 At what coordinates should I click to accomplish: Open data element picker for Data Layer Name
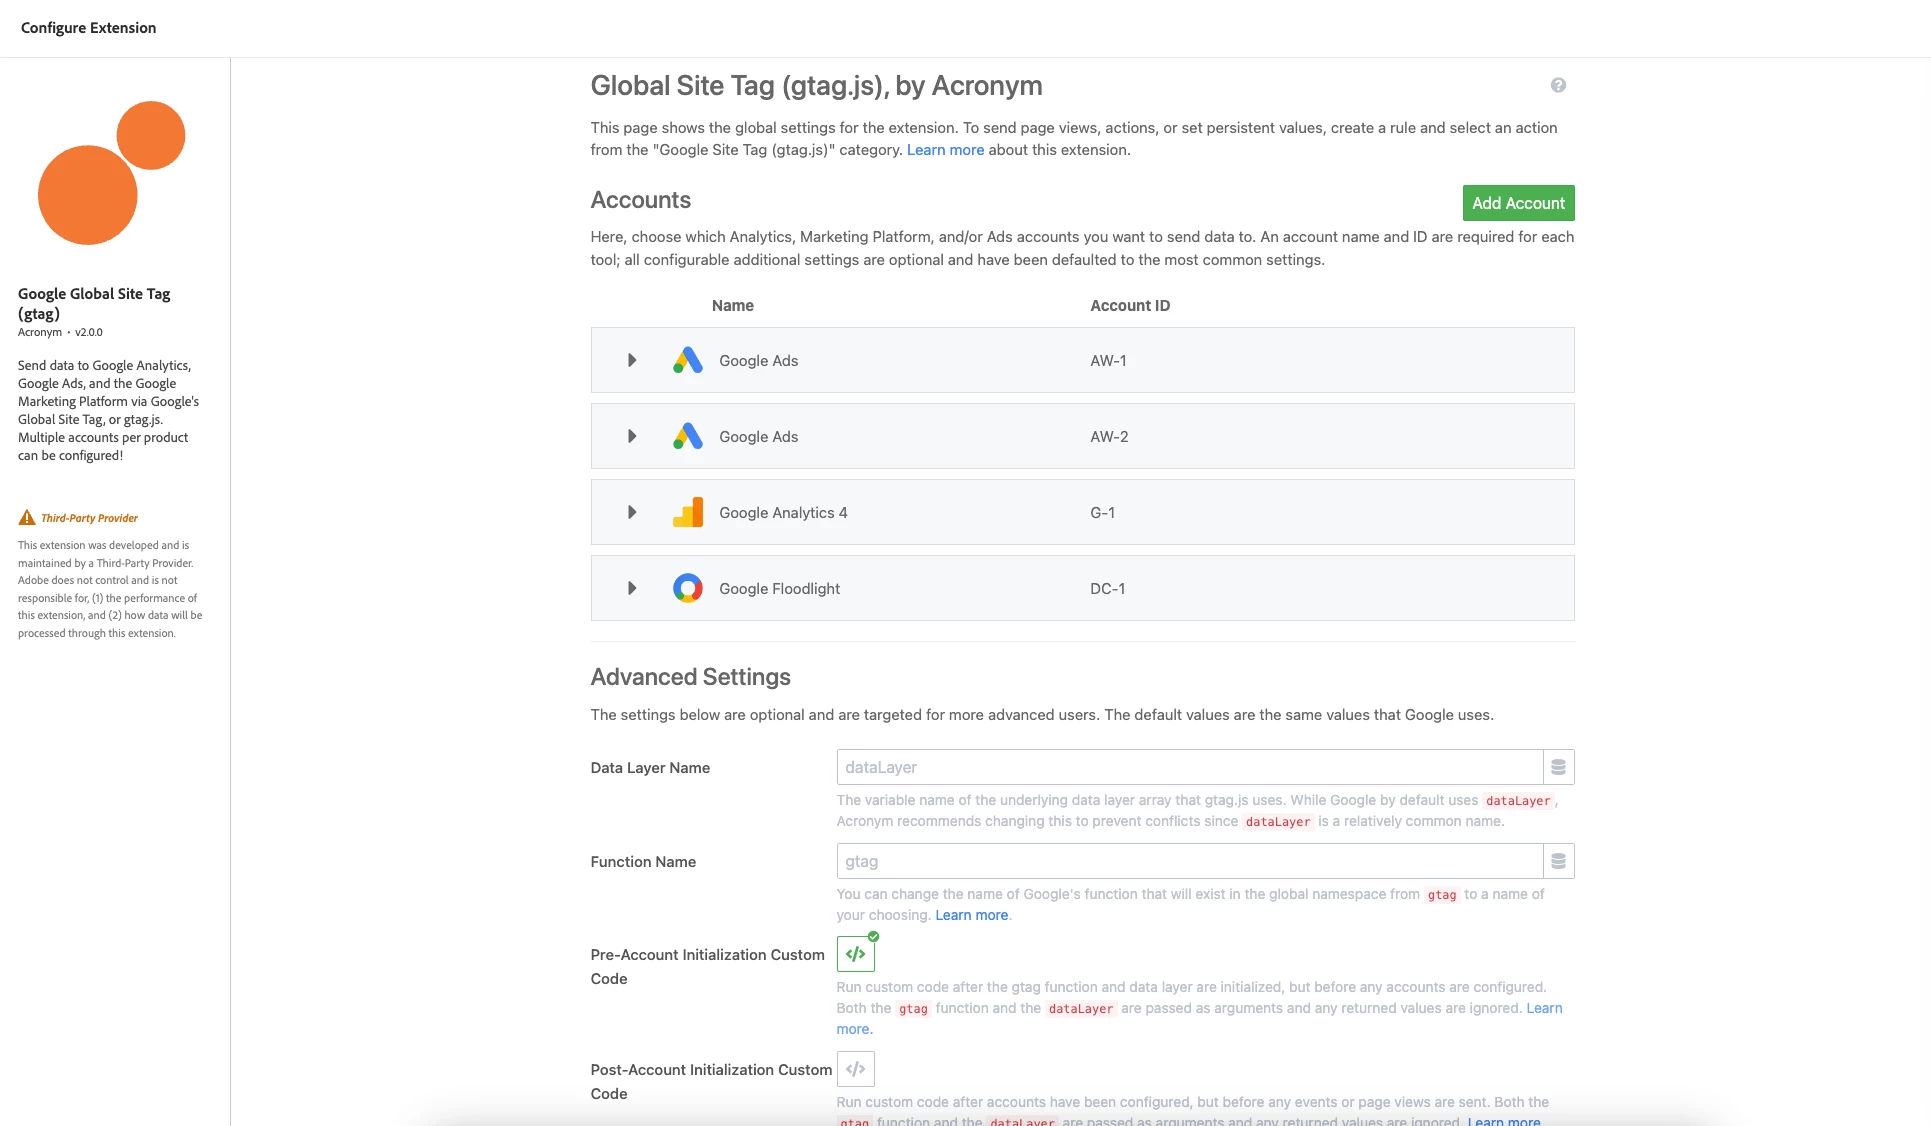coord(1558,768)
